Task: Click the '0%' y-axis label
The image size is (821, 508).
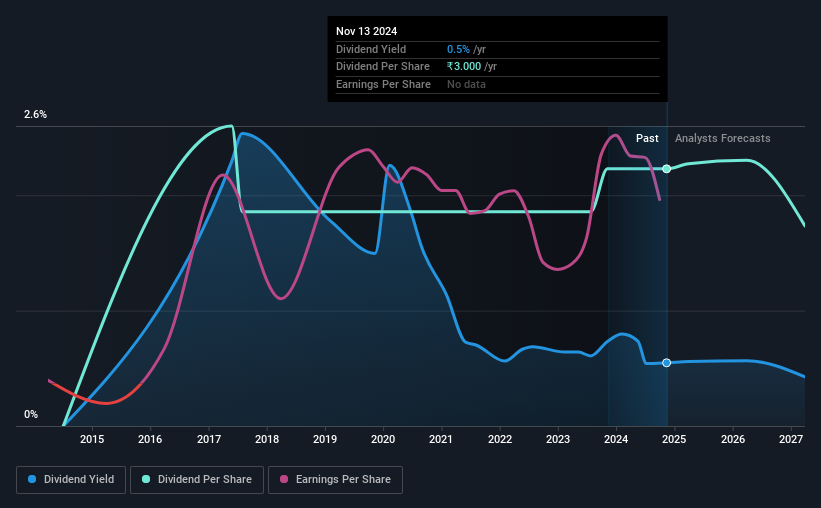Action: [x=31, y=414]
